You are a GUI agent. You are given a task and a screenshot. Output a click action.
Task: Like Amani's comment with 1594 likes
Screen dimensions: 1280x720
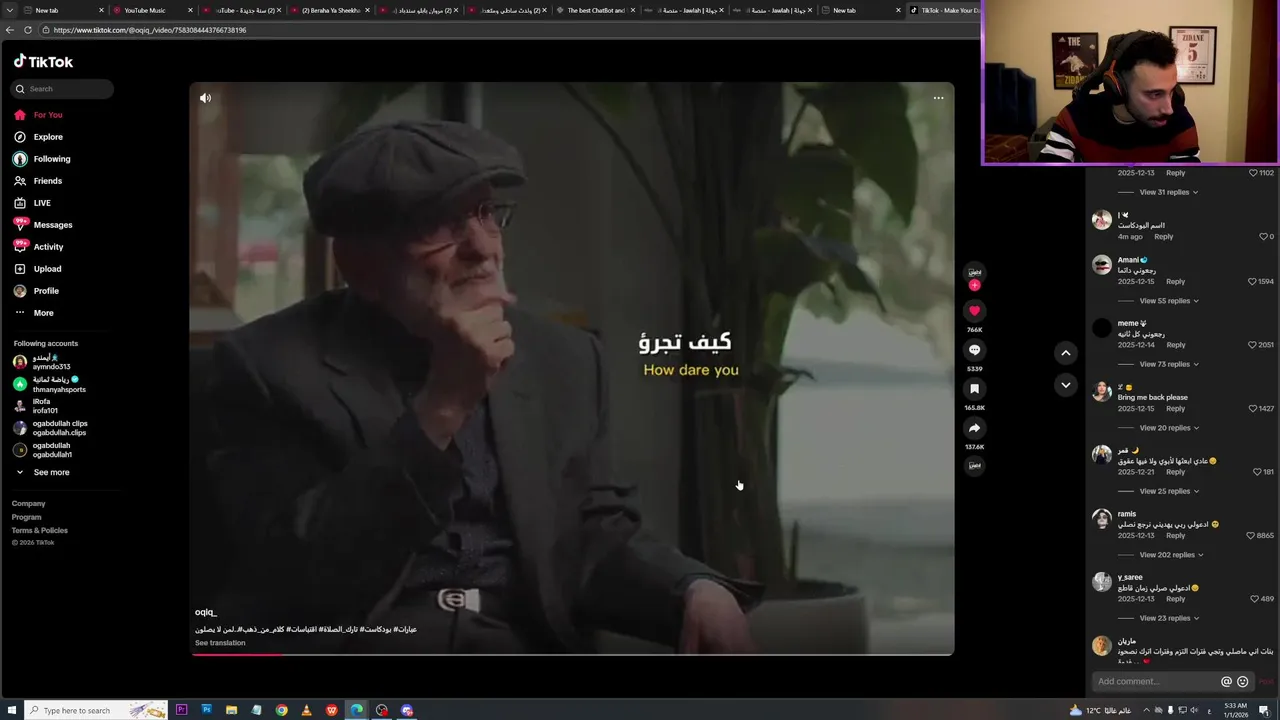coord(1253,282)
